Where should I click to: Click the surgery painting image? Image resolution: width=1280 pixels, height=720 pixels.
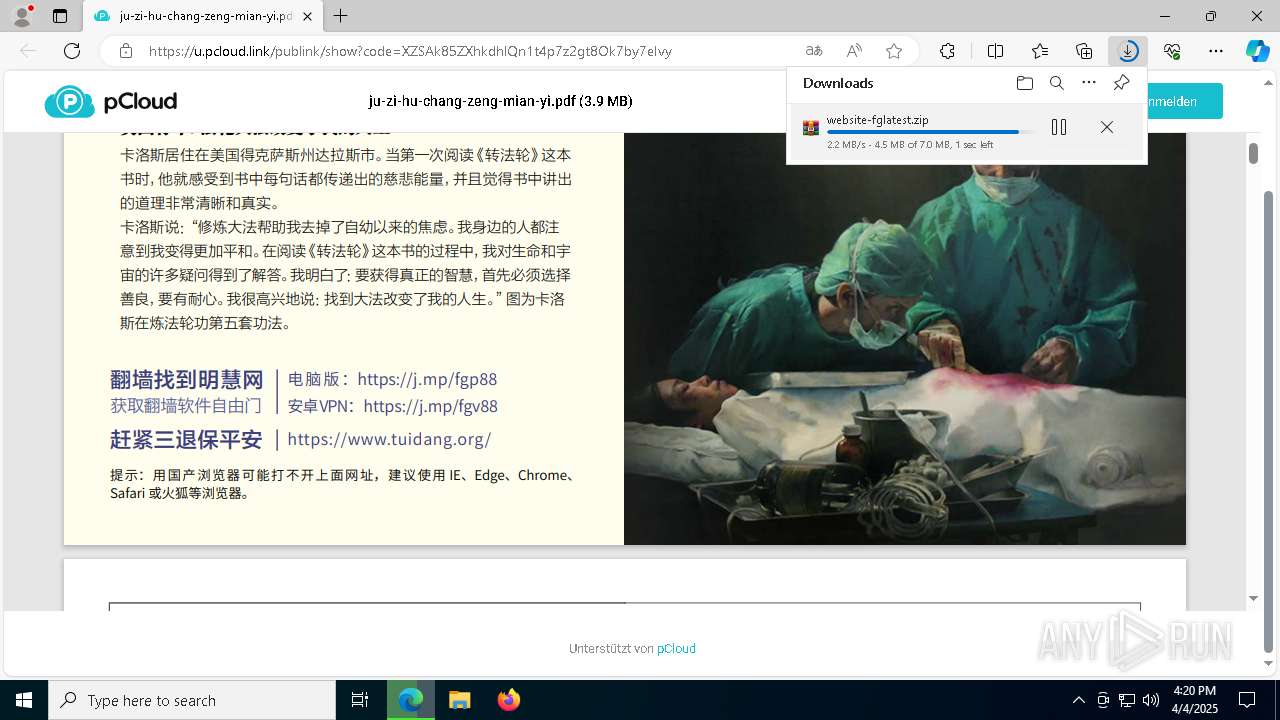point(904,339)
